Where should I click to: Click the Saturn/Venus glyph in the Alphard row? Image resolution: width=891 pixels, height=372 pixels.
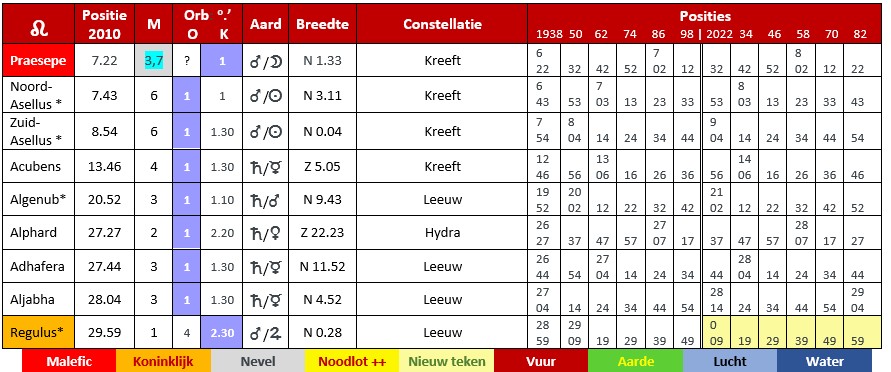pyautogui.click(x=266, y=233)
